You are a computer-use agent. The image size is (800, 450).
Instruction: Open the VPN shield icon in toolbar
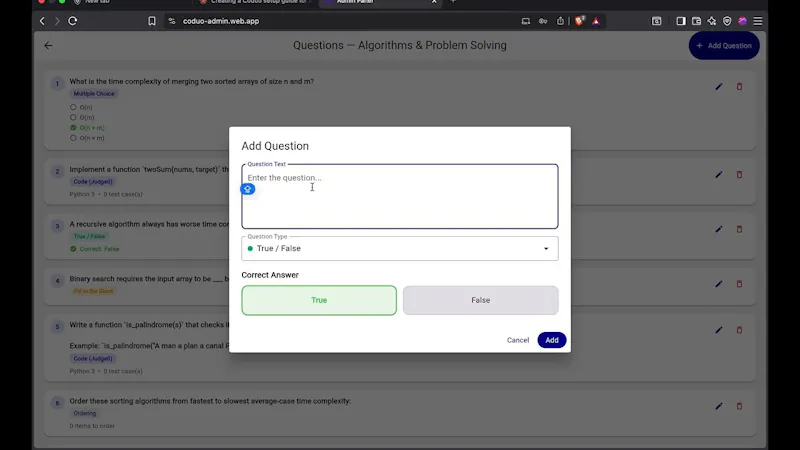click(x=727, y=21)
